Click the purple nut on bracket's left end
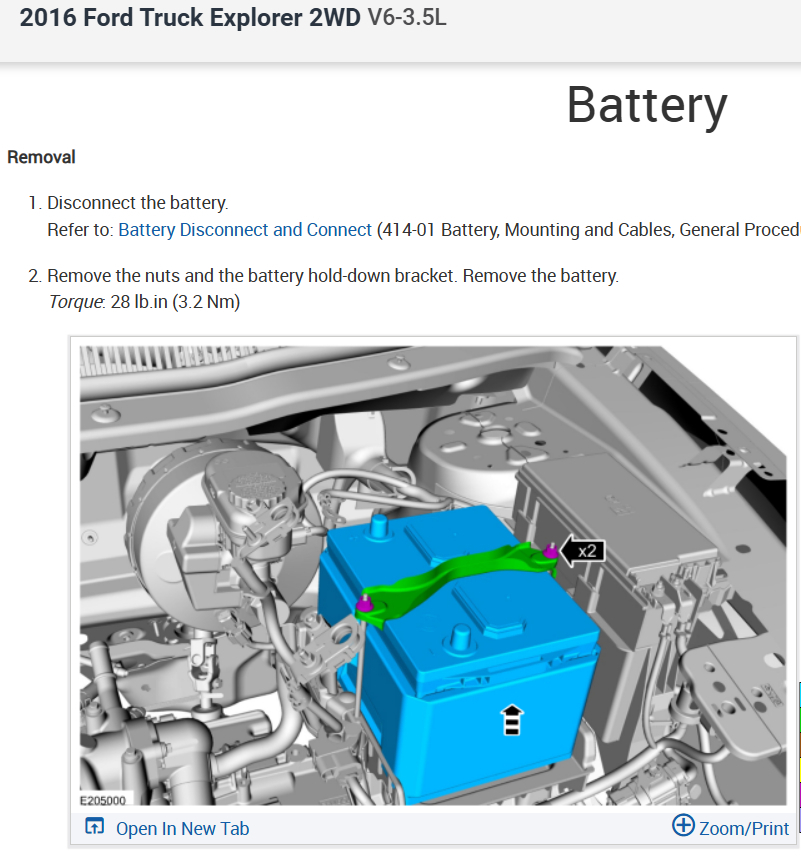801x859 pixels. (364, 604)
